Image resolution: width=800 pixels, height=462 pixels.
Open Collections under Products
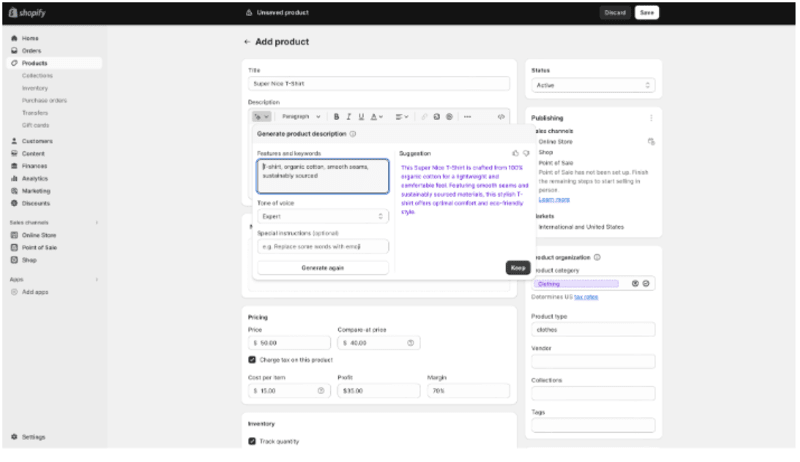click(37, 76)
